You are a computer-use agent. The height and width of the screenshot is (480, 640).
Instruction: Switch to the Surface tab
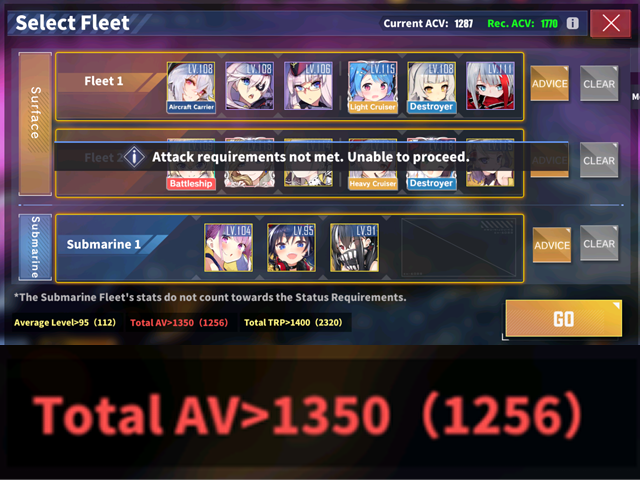click(x=35, y=124)
